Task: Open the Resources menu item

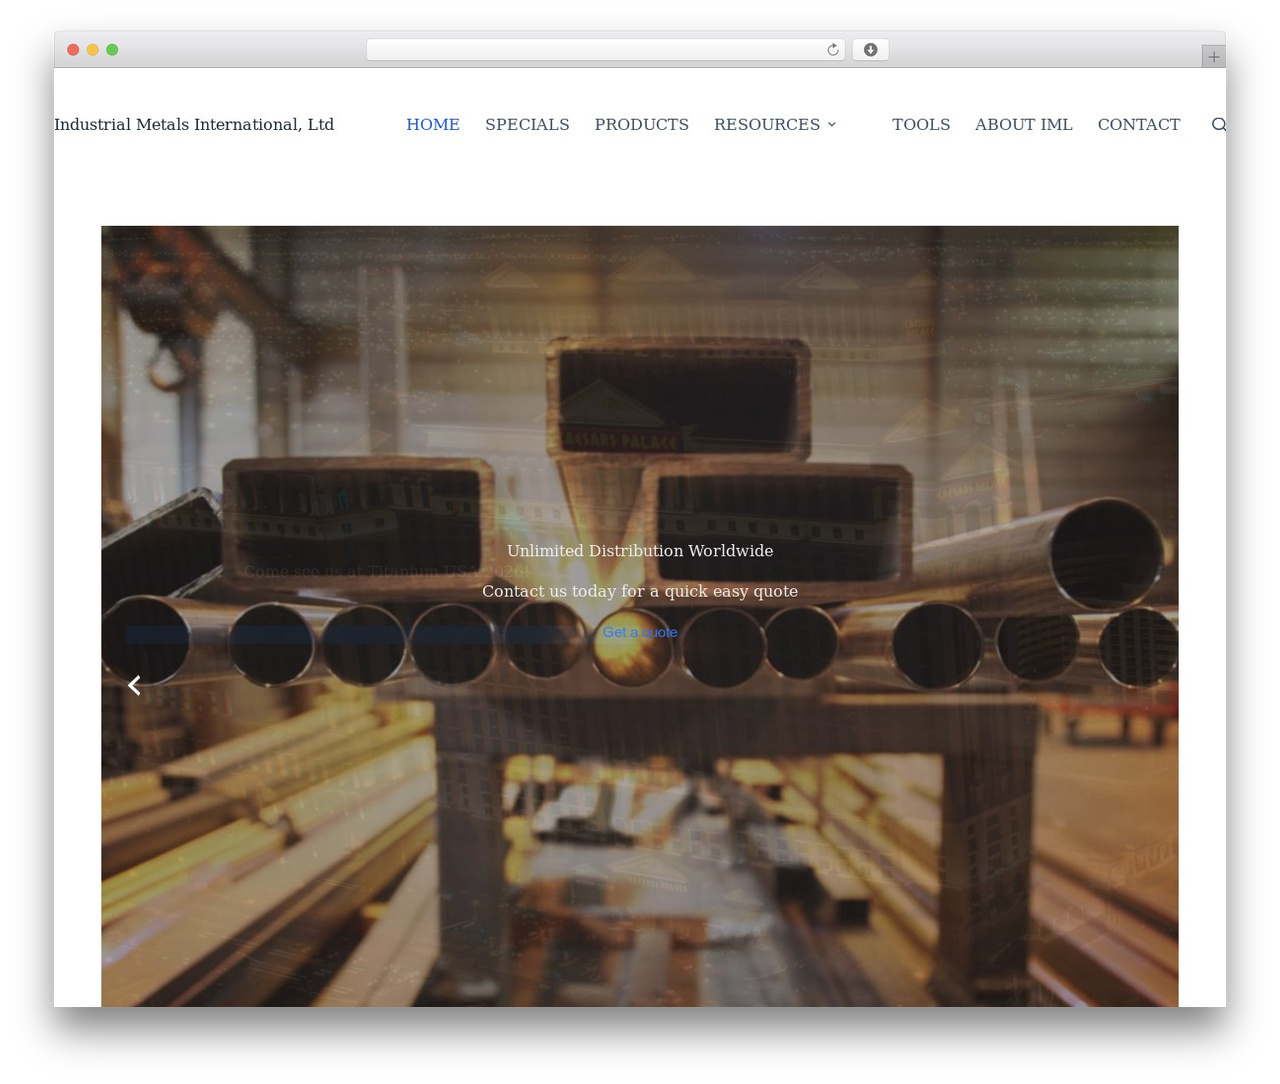Action: tap(767, 124)
